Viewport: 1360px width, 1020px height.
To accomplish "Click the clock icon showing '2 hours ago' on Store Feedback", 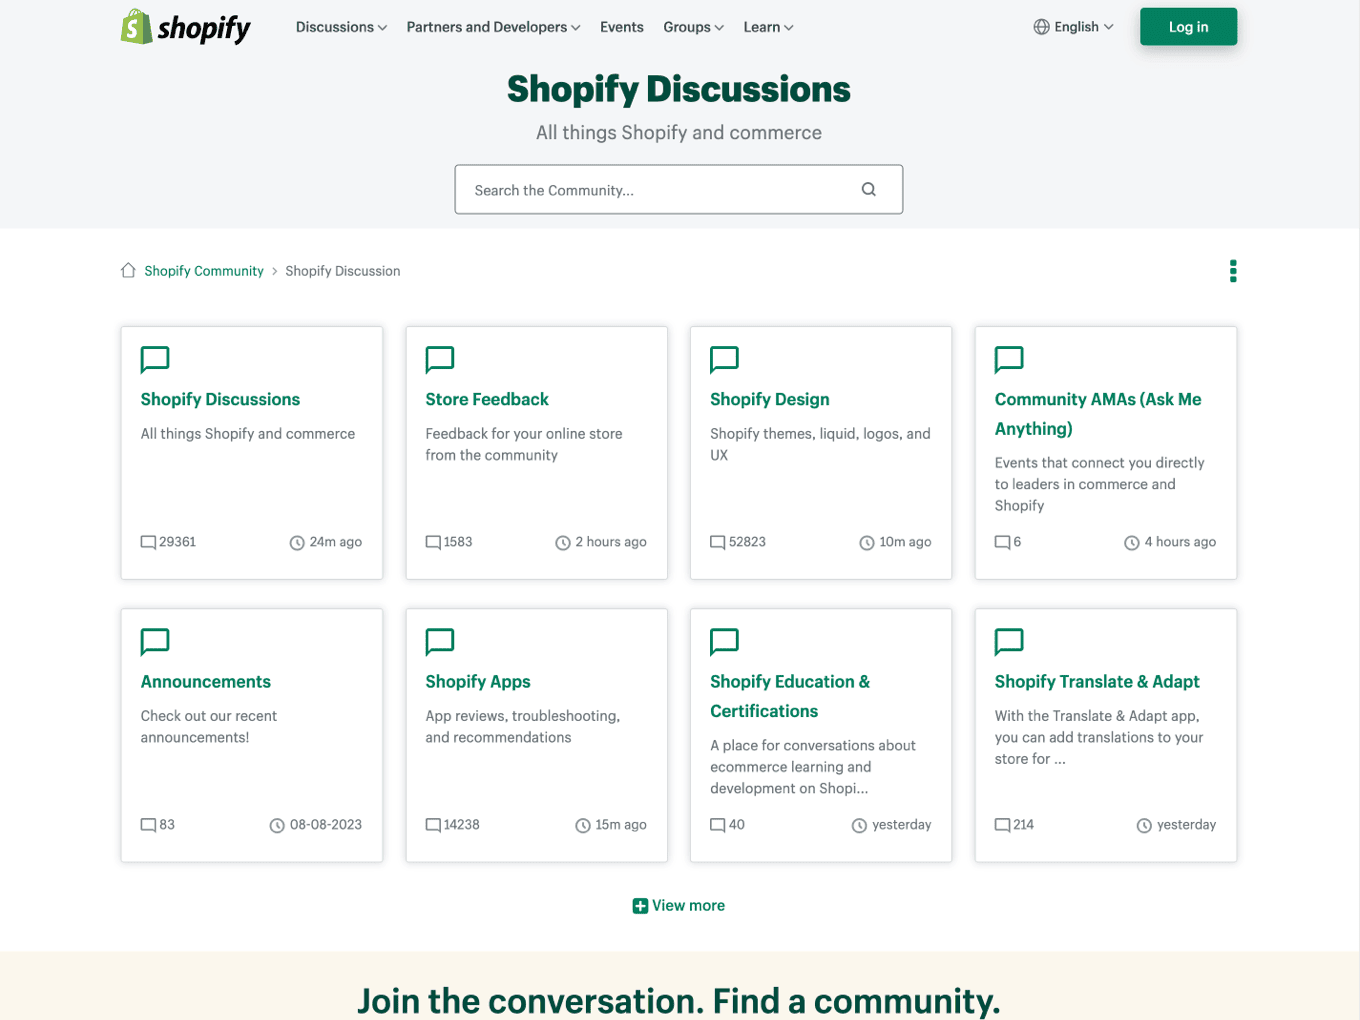I will point(562,541).
